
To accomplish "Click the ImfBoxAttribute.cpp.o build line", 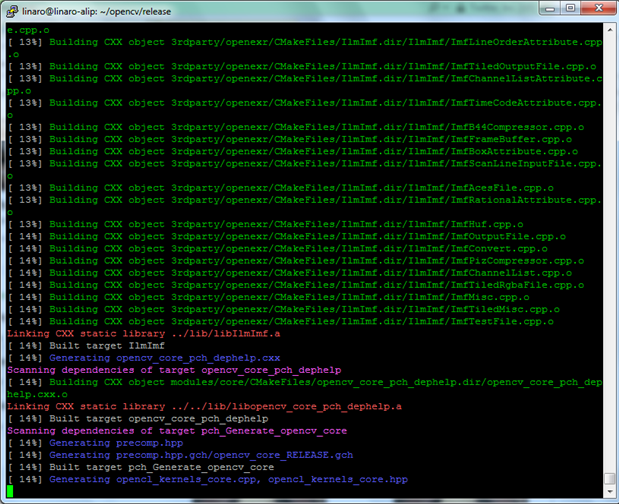I will coord(293,152).
